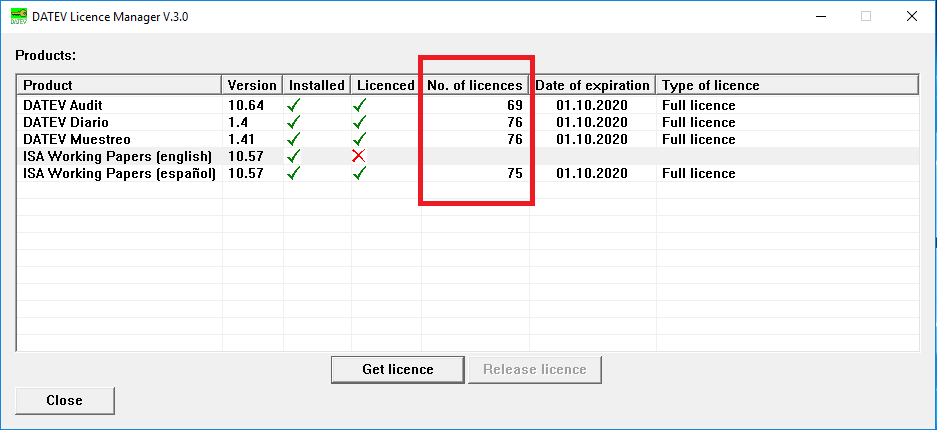Viewport: 937px width, 430px height.
Task: Click the Licenced checkmark for DATEV Diario
Action: coord(359,122)
